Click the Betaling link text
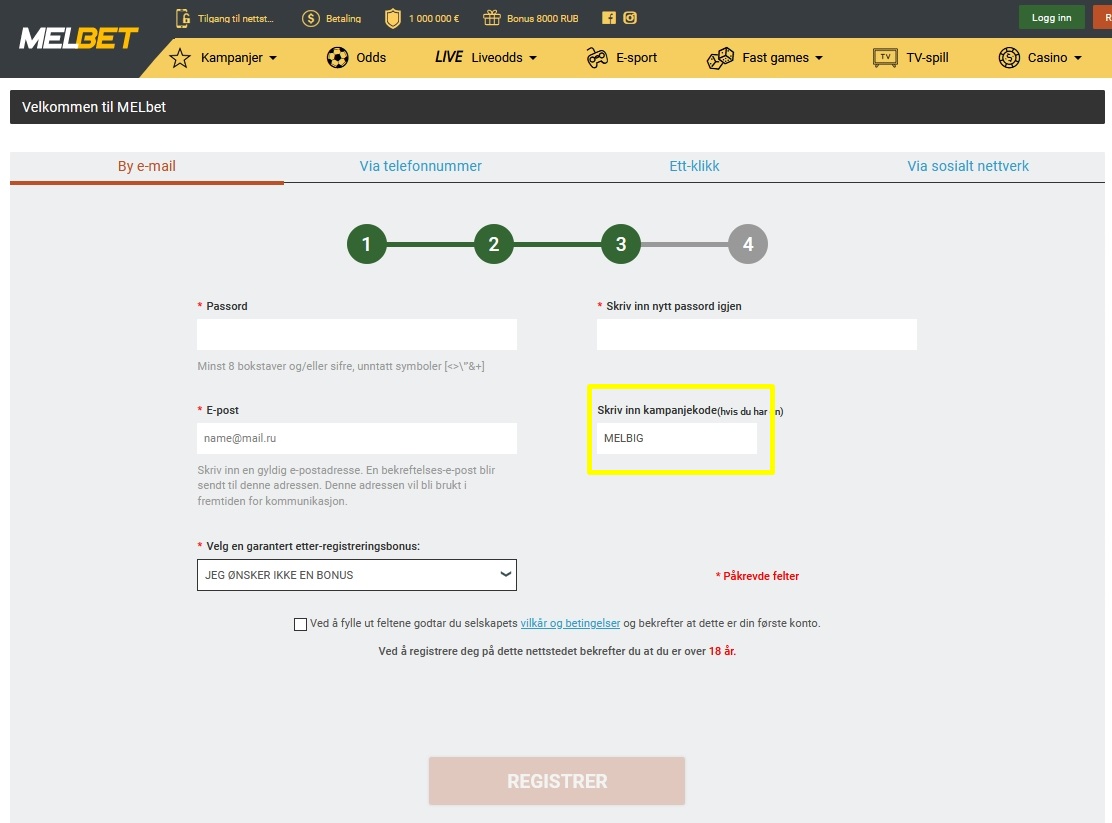 click(x=343, y=18)
